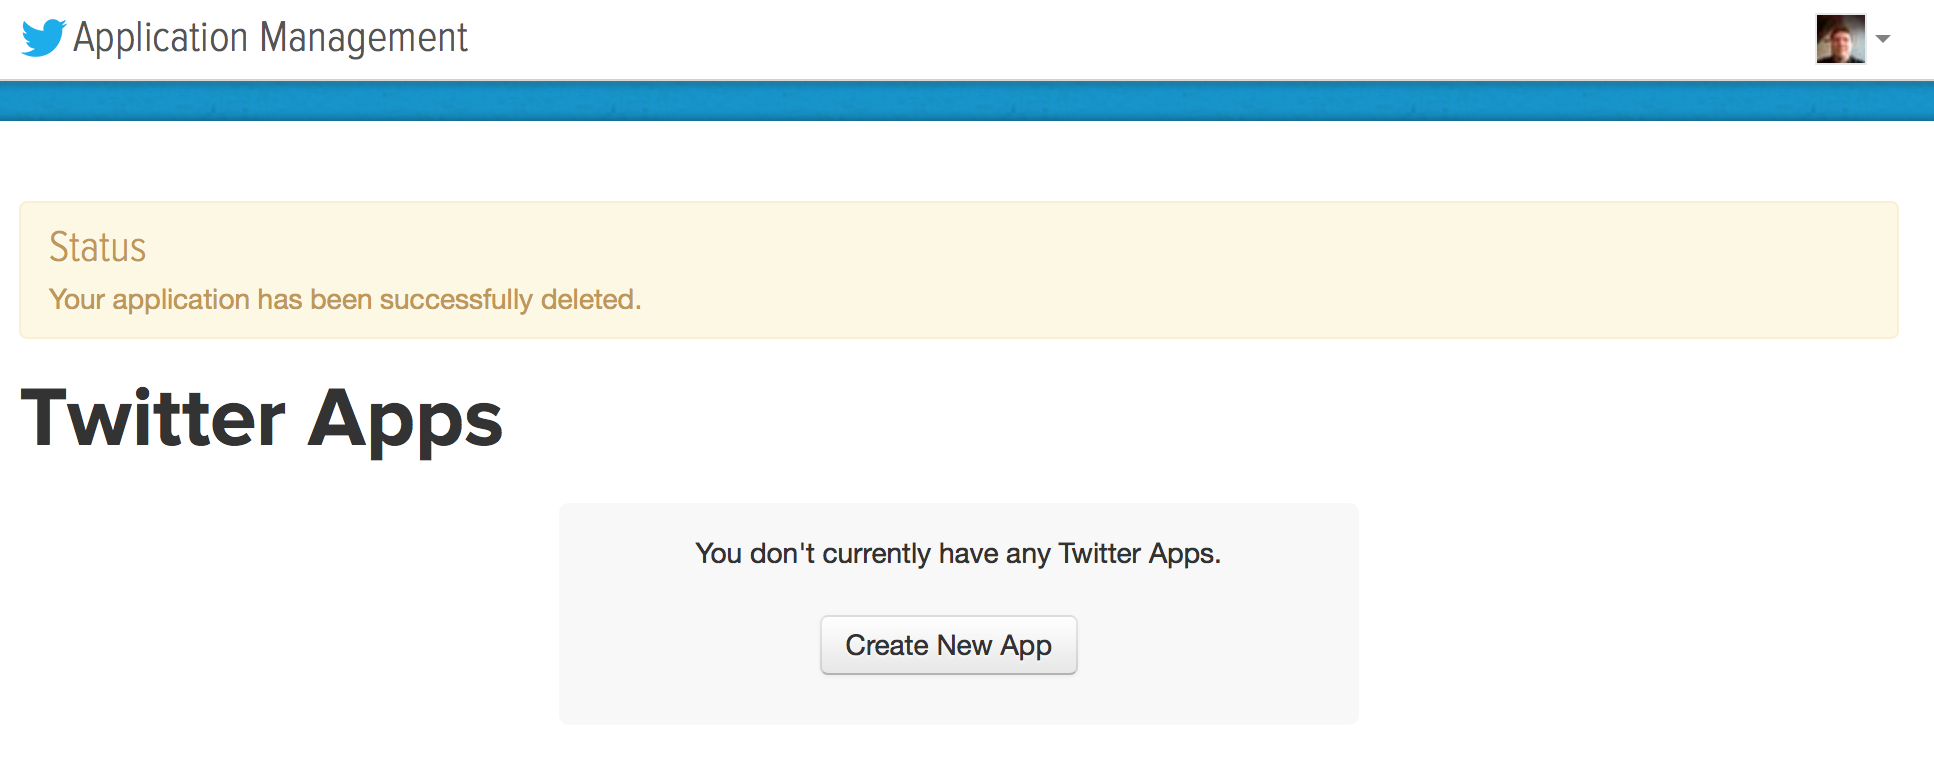Click the word Apps in large heading
Image resolution: width=1934 pixels, height=761 pixels.
404,418
